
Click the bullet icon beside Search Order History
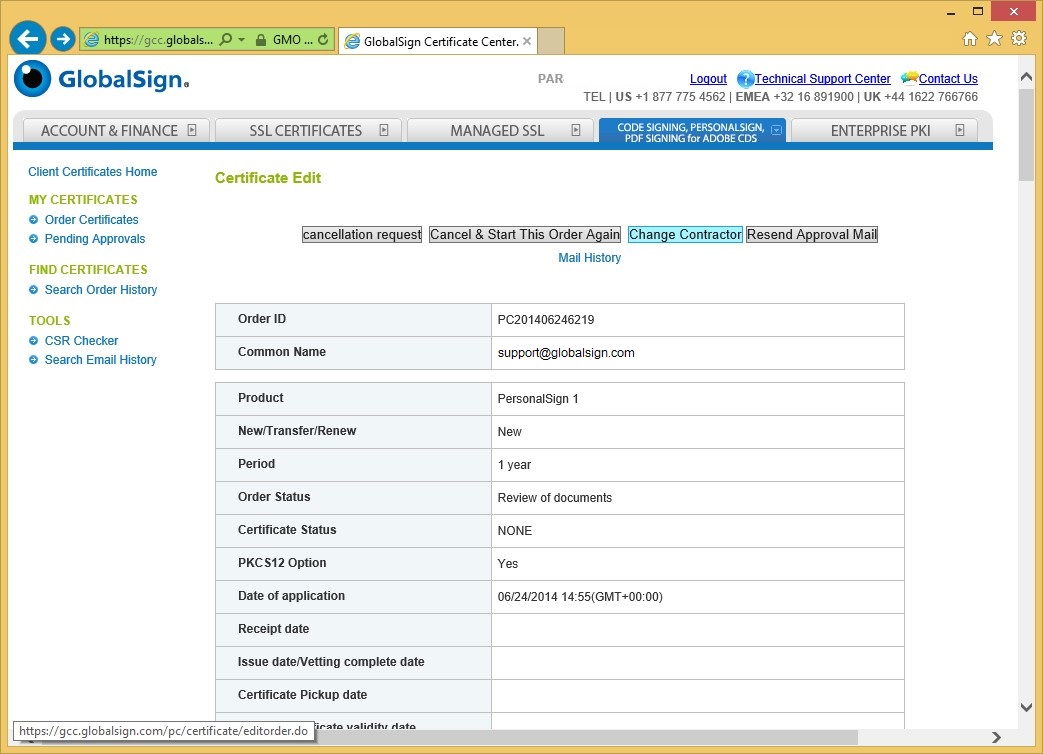(33, 289)
